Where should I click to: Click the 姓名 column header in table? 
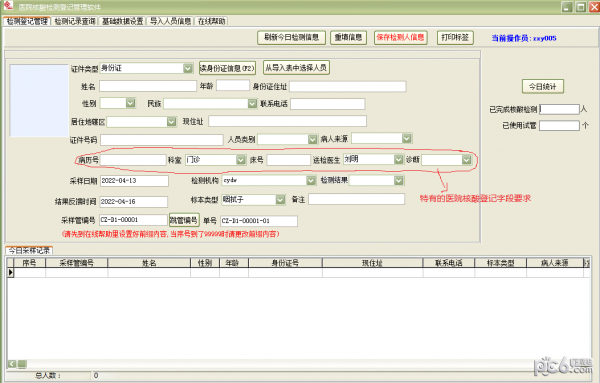click(x=149, y=263)
